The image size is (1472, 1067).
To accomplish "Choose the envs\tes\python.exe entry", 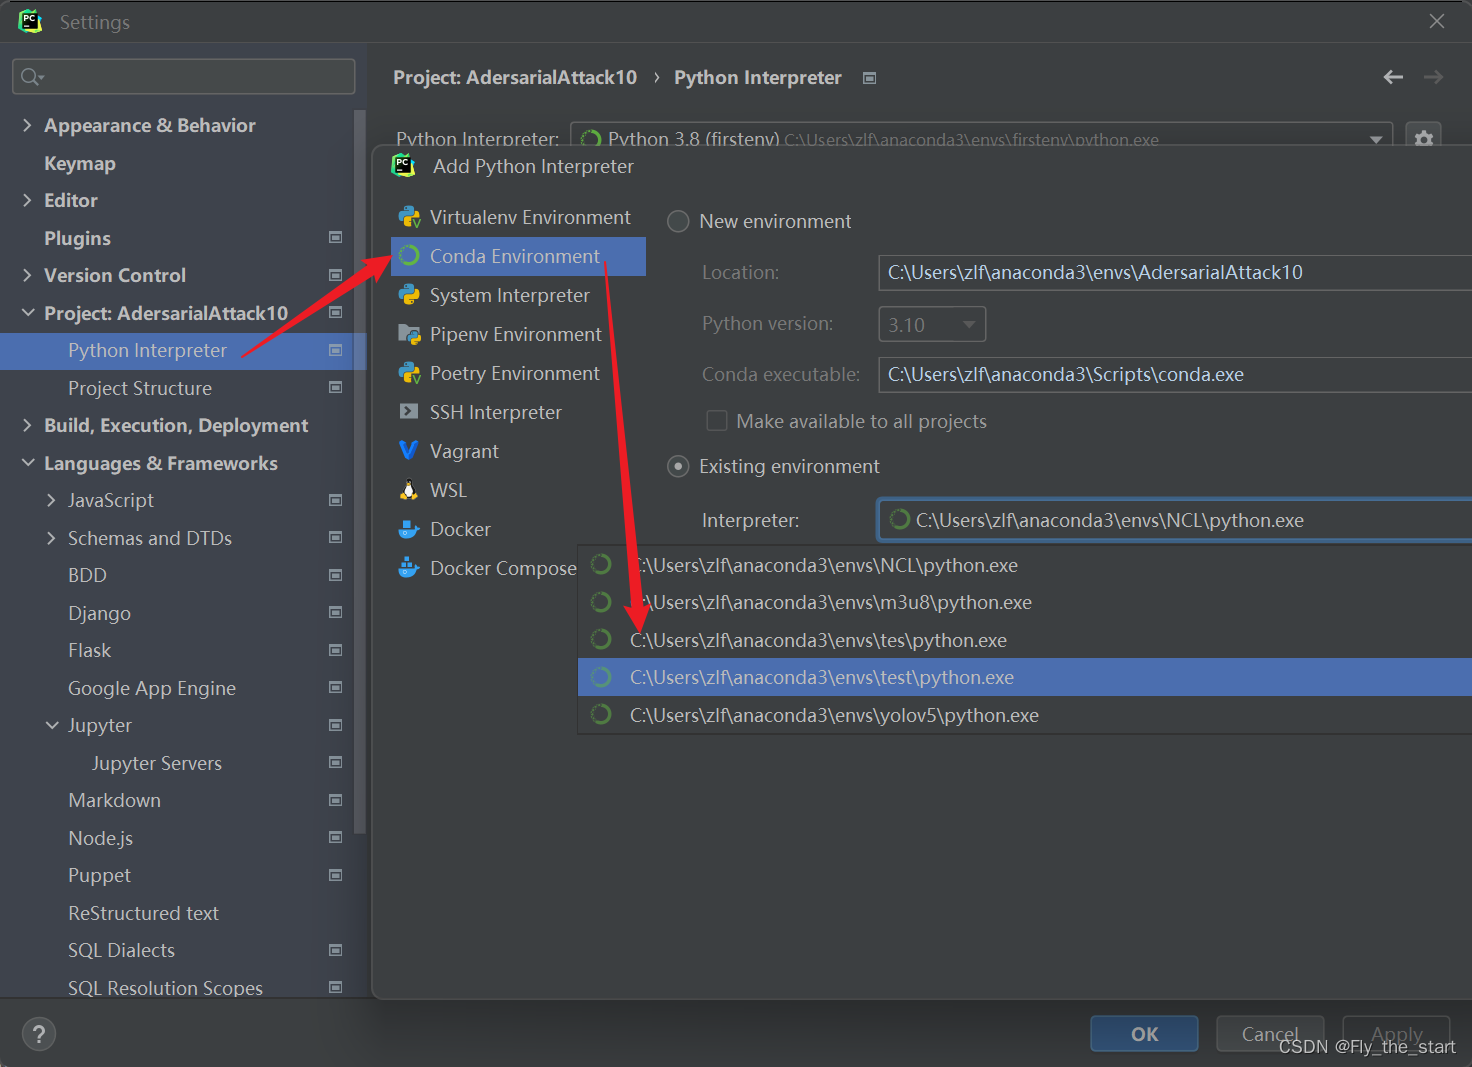I will [x=1025, y=640].
